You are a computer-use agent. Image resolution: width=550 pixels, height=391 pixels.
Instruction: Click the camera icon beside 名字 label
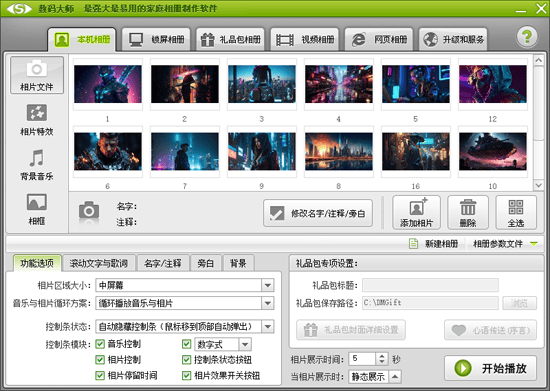89,211
